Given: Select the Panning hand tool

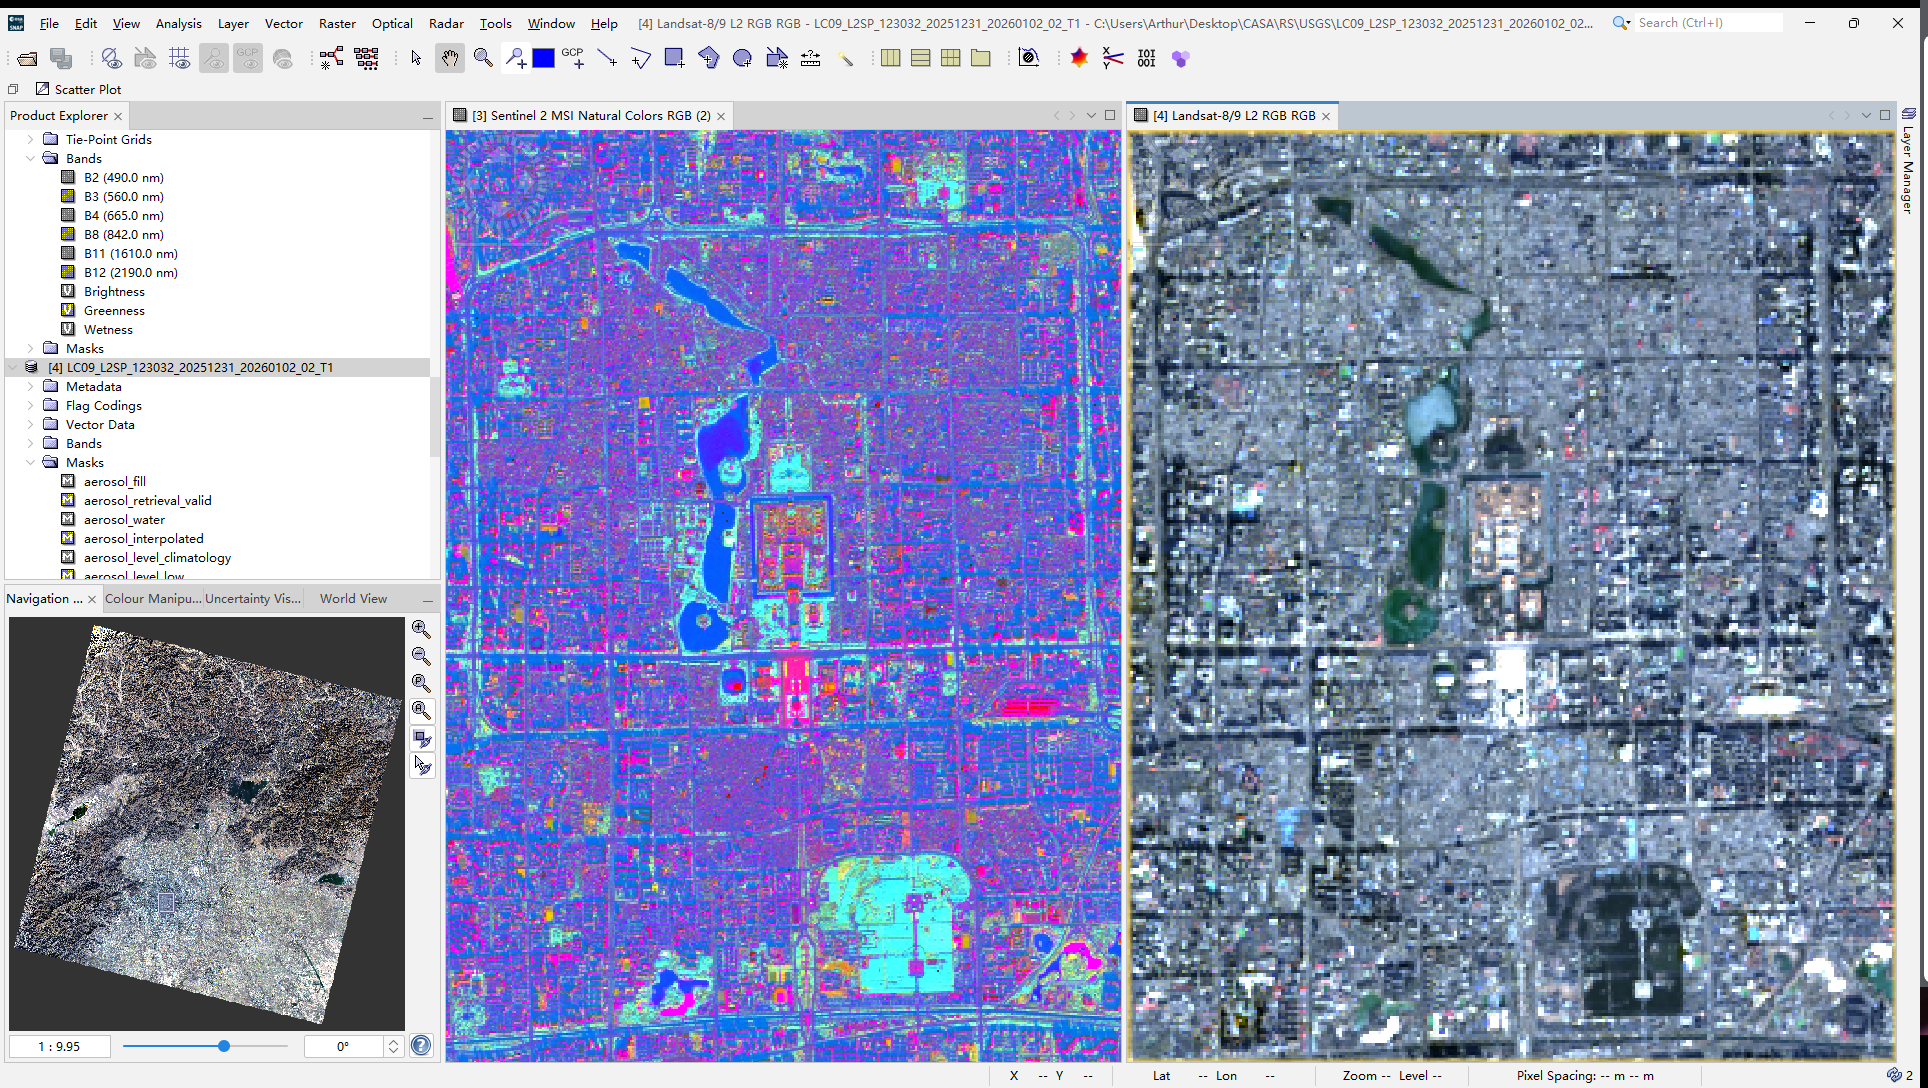Looking at the screenshot, I should click(x=450, y=59).
